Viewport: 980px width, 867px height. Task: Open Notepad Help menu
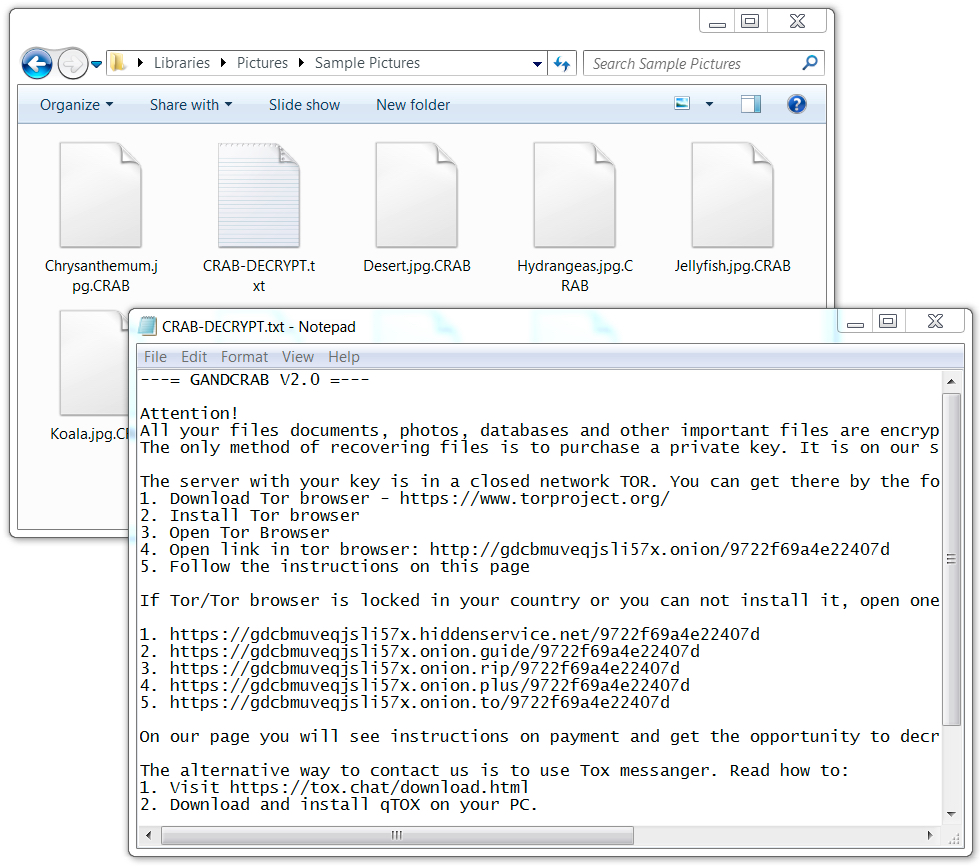click(x=344, y=357)
